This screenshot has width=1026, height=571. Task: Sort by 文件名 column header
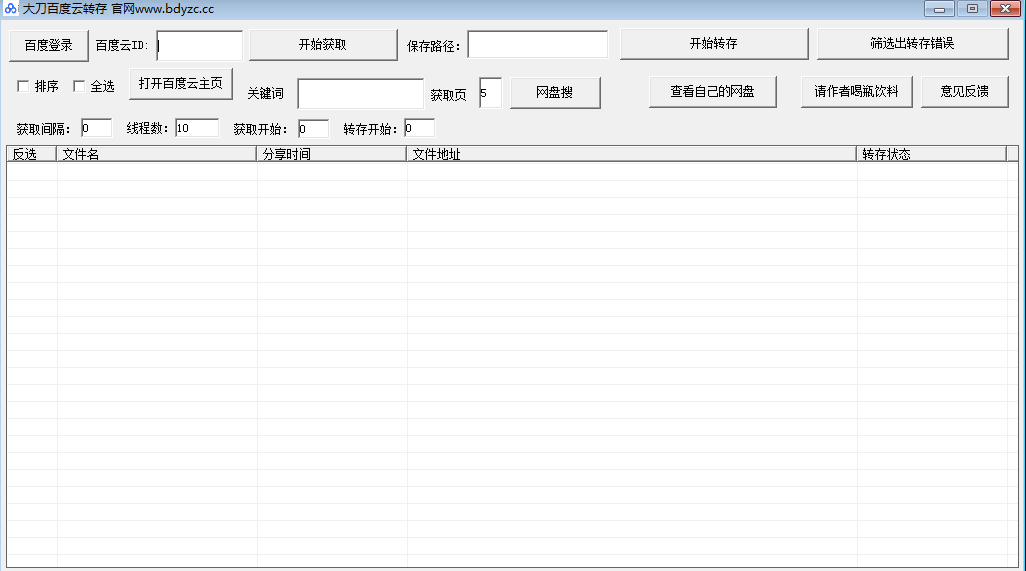(156, 154)
